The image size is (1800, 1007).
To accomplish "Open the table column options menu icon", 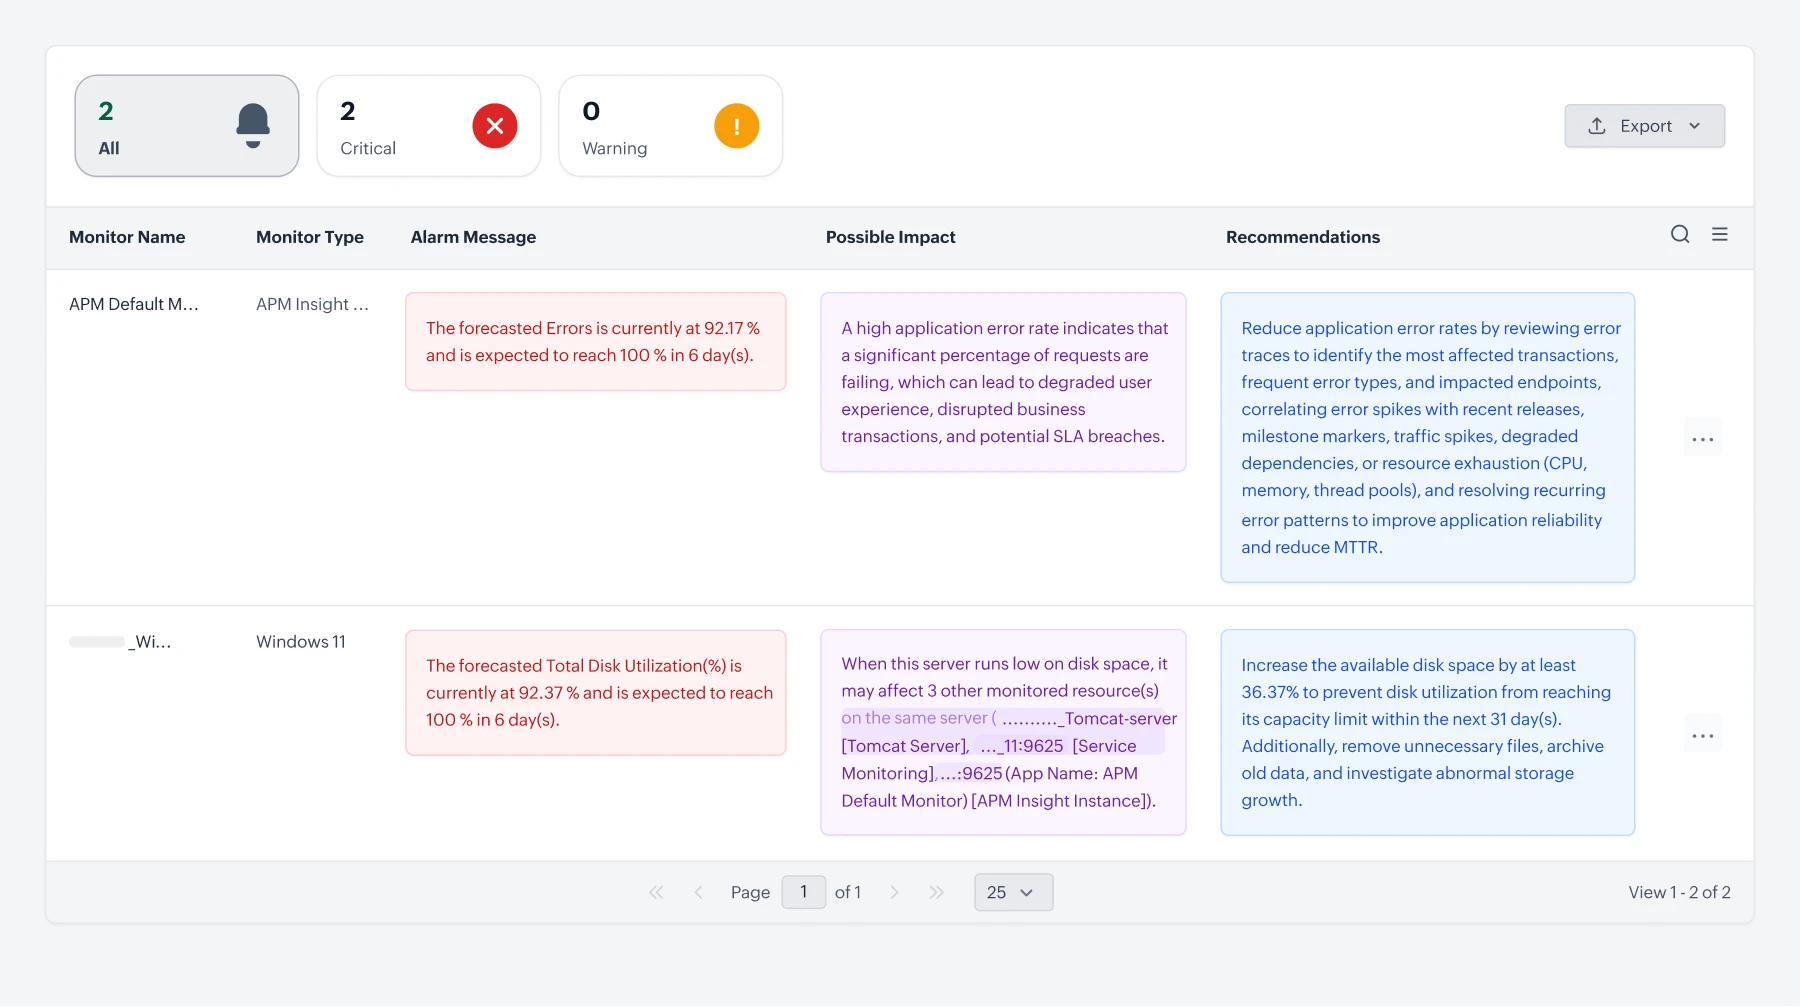I will (x=1720, y=234).
